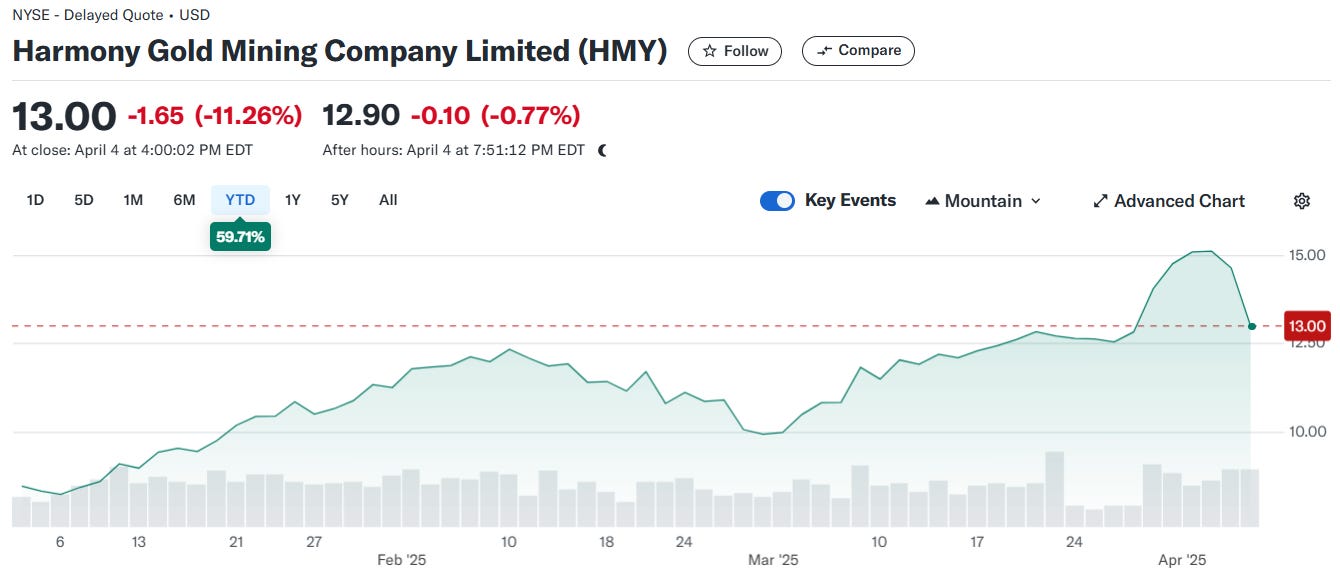
Task: Switch to the 1M range
Action: point(133,200)
